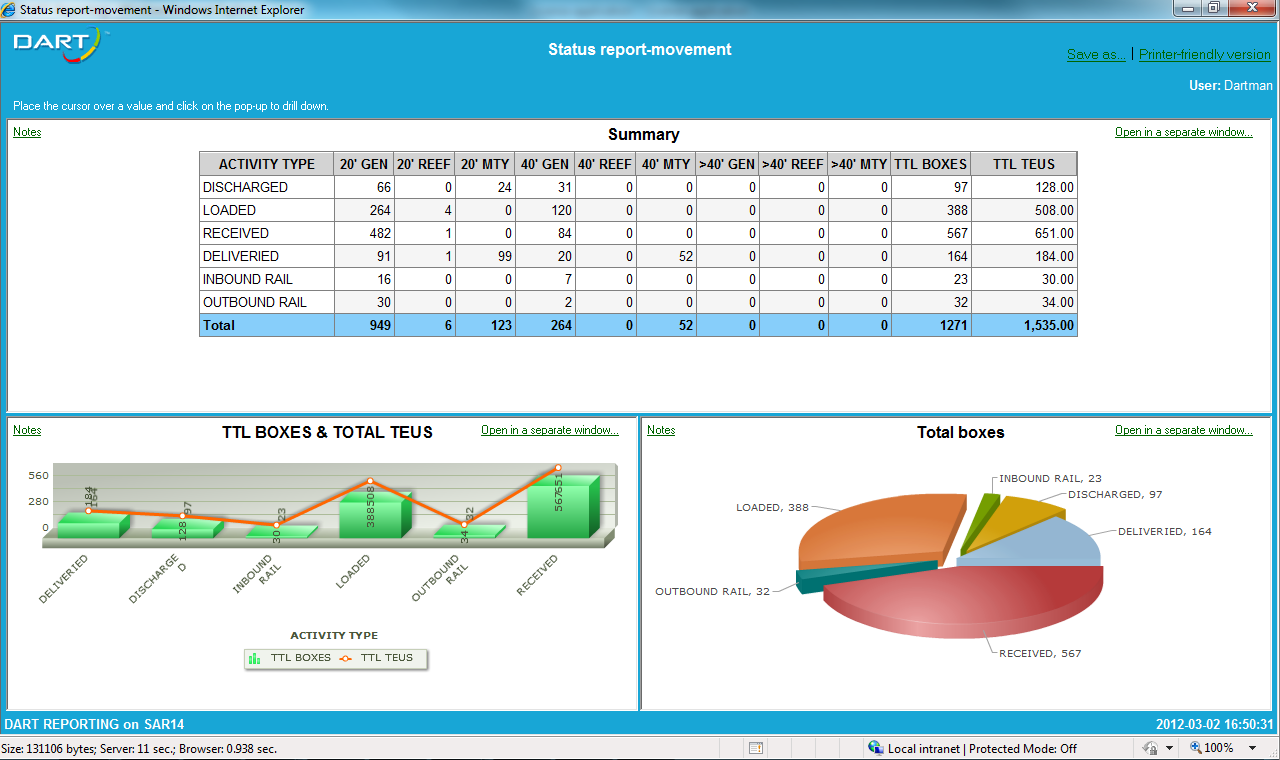Click the Local intranet globe icon
Image resolution: width=1280 pixels, height=760 pixels.
click(875, 748)
